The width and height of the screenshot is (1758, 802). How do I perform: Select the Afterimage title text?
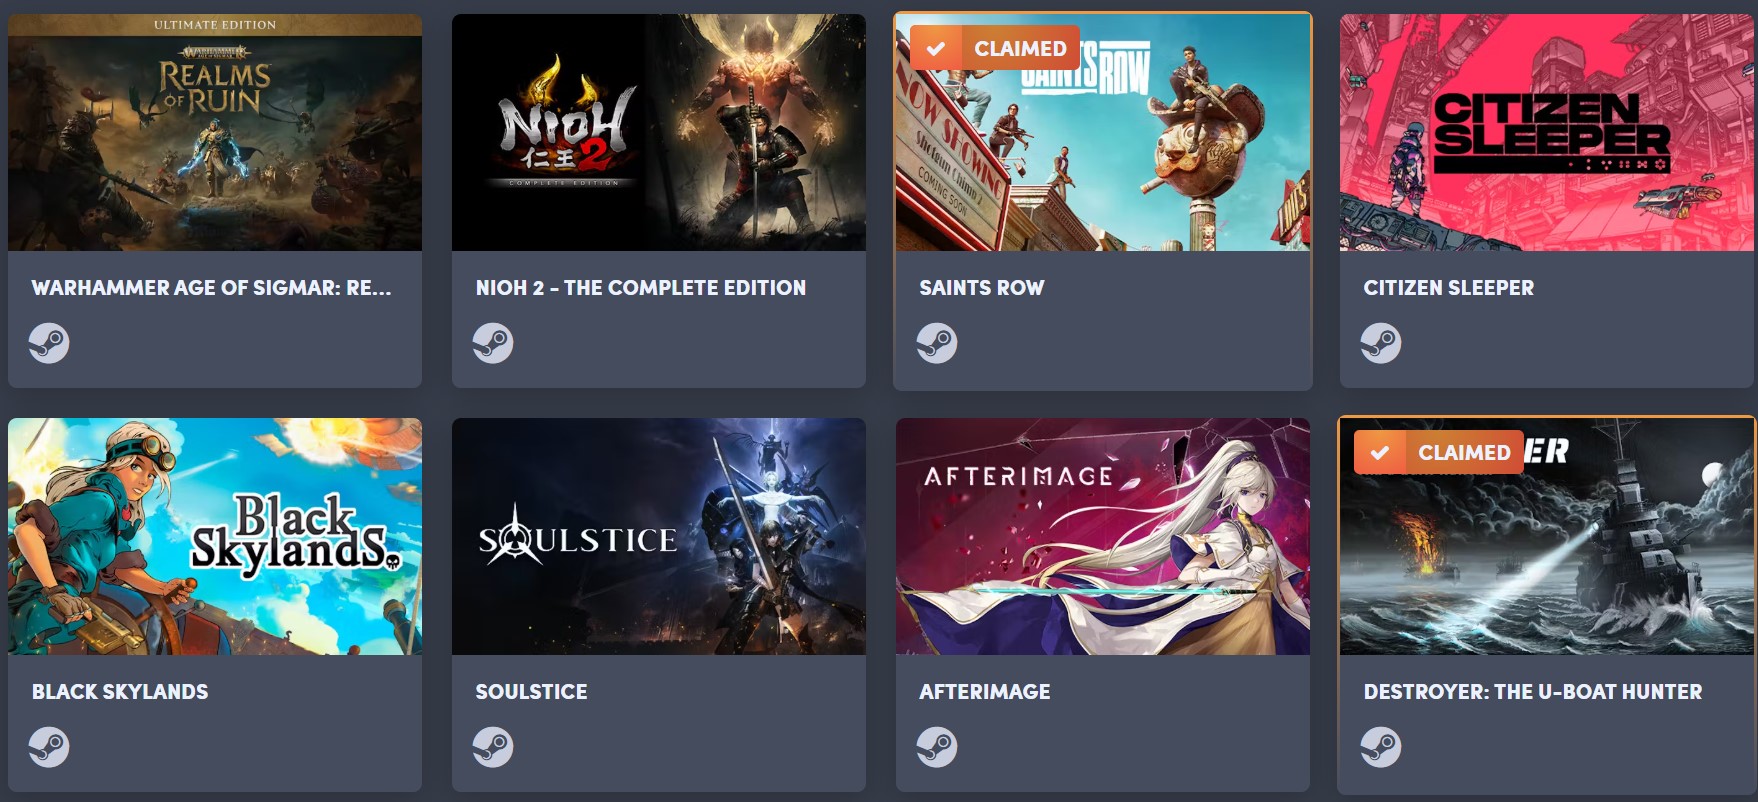point(985,692)
